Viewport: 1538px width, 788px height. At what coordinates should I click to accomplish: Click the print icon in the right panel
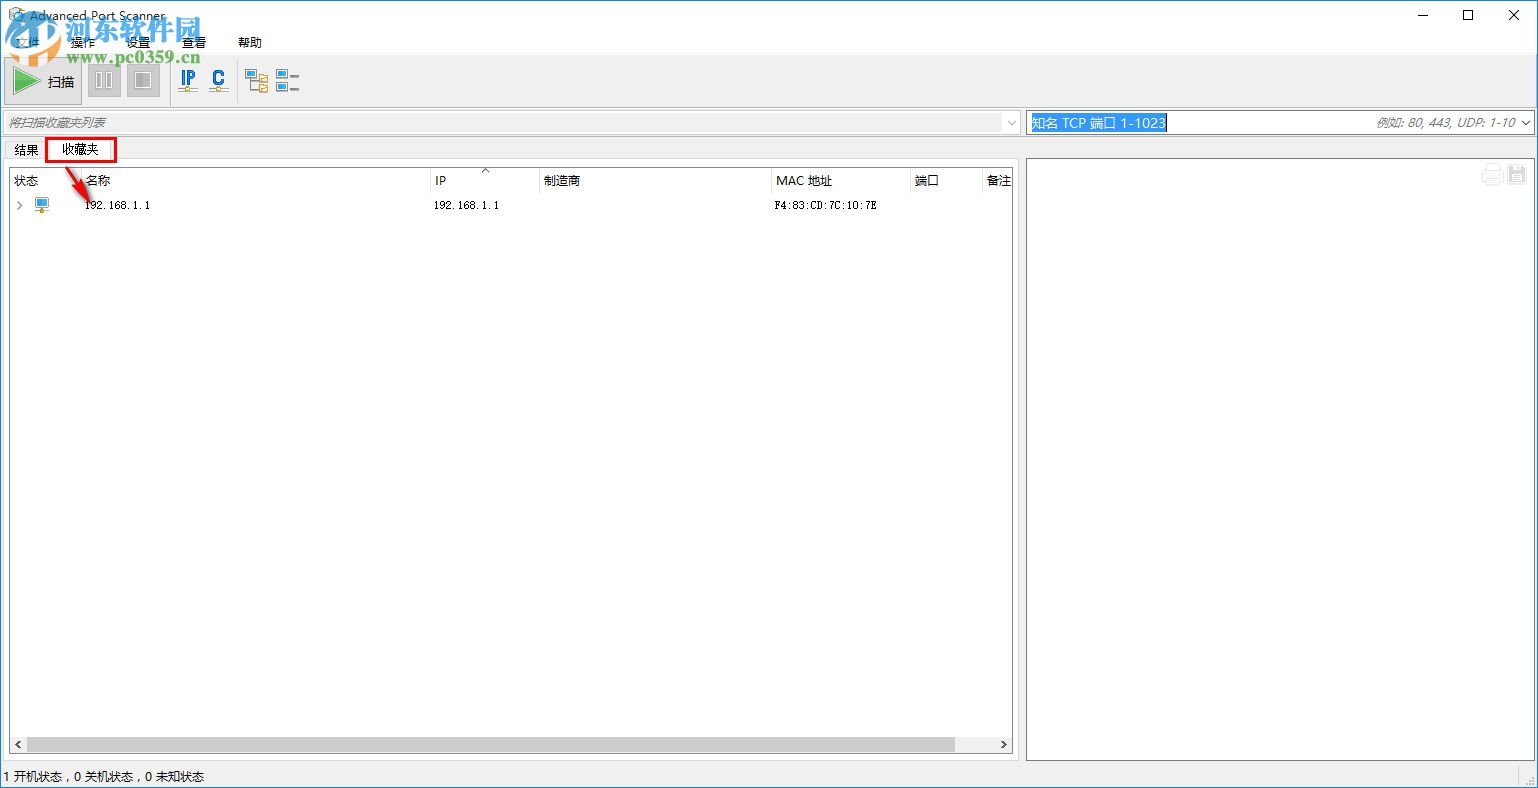(x=1492, y=175)
